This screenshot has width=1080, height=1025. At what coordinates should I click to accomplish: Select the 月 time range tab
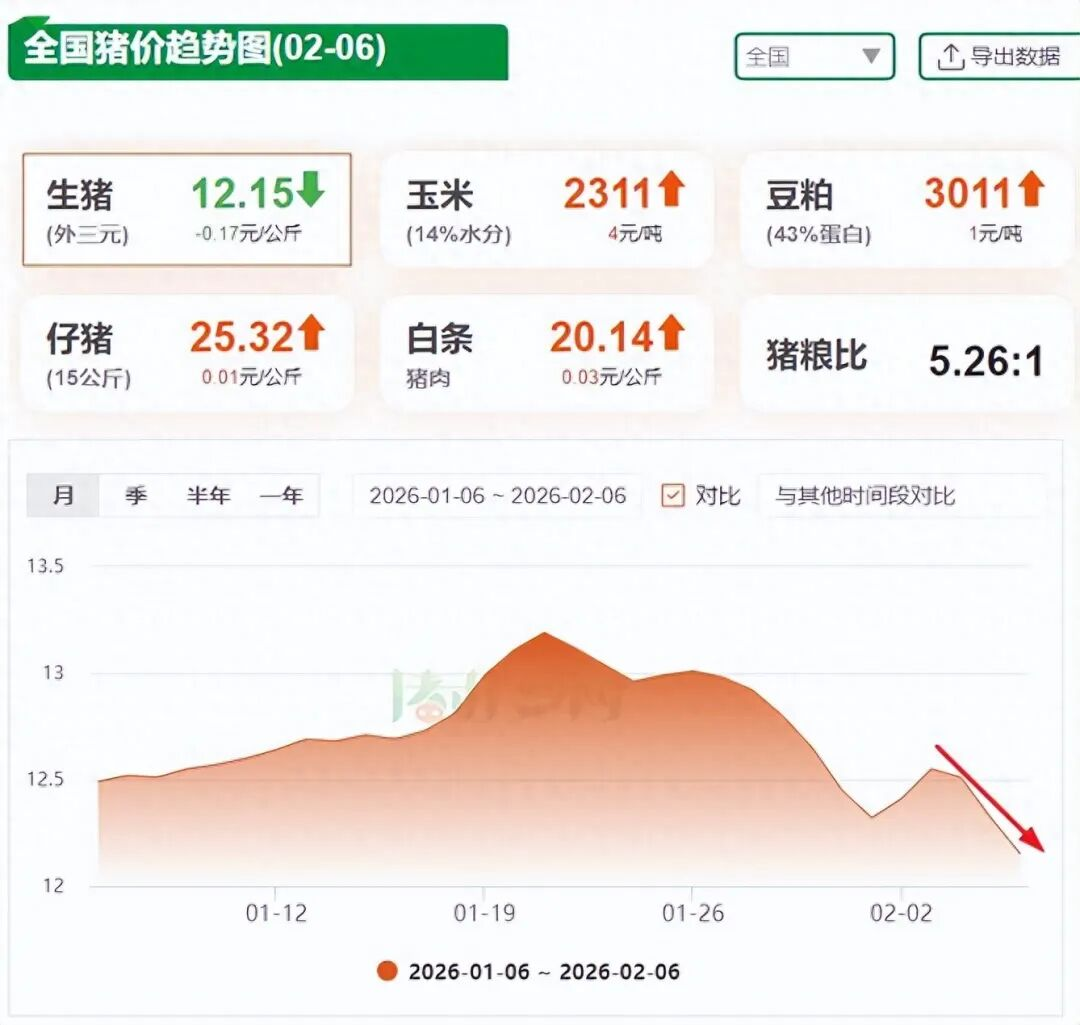pos(63,496)
